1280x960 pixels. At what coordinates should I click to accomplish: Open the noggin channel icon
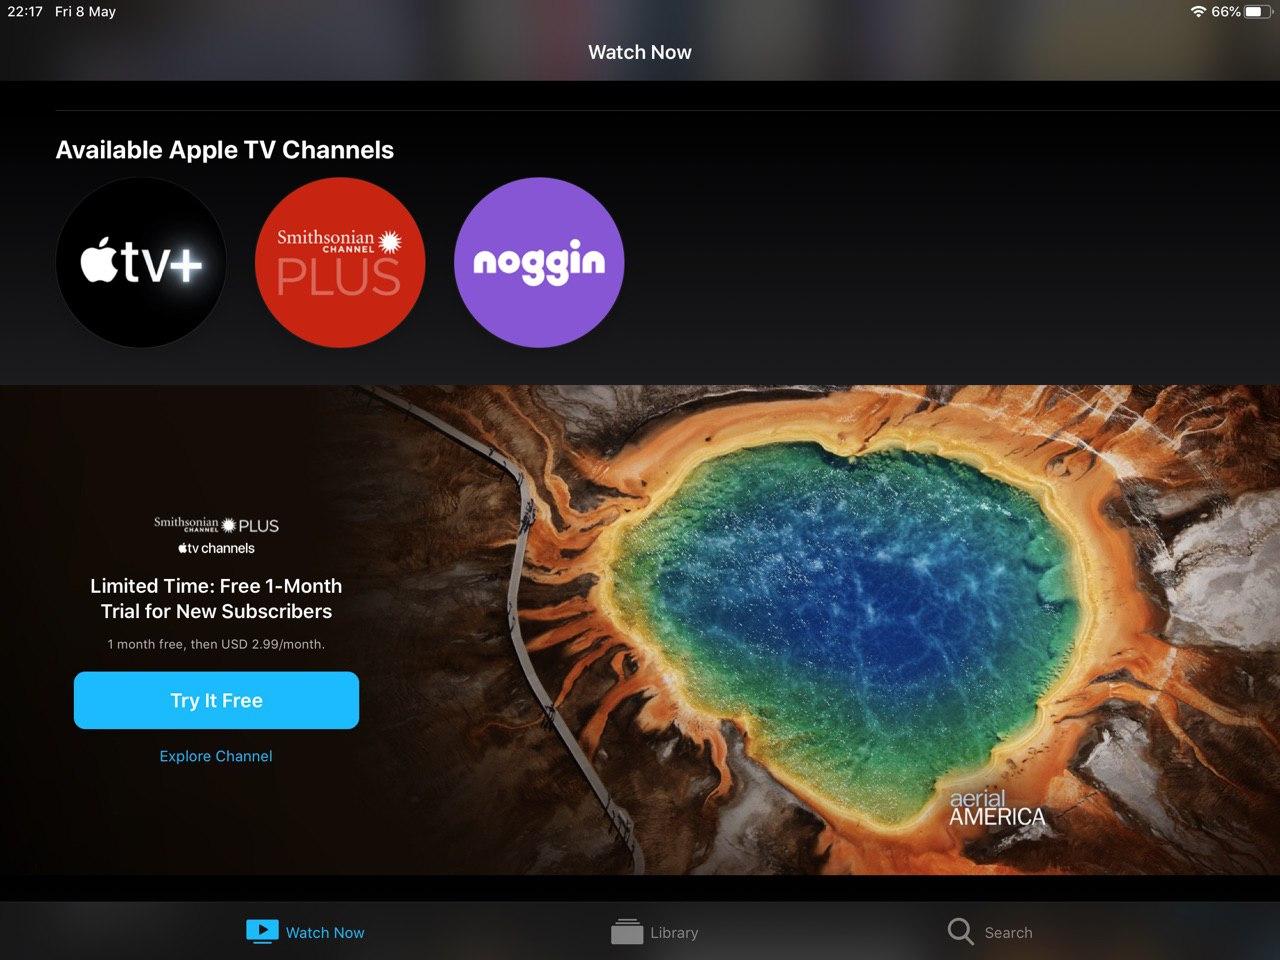coord(539,263)
